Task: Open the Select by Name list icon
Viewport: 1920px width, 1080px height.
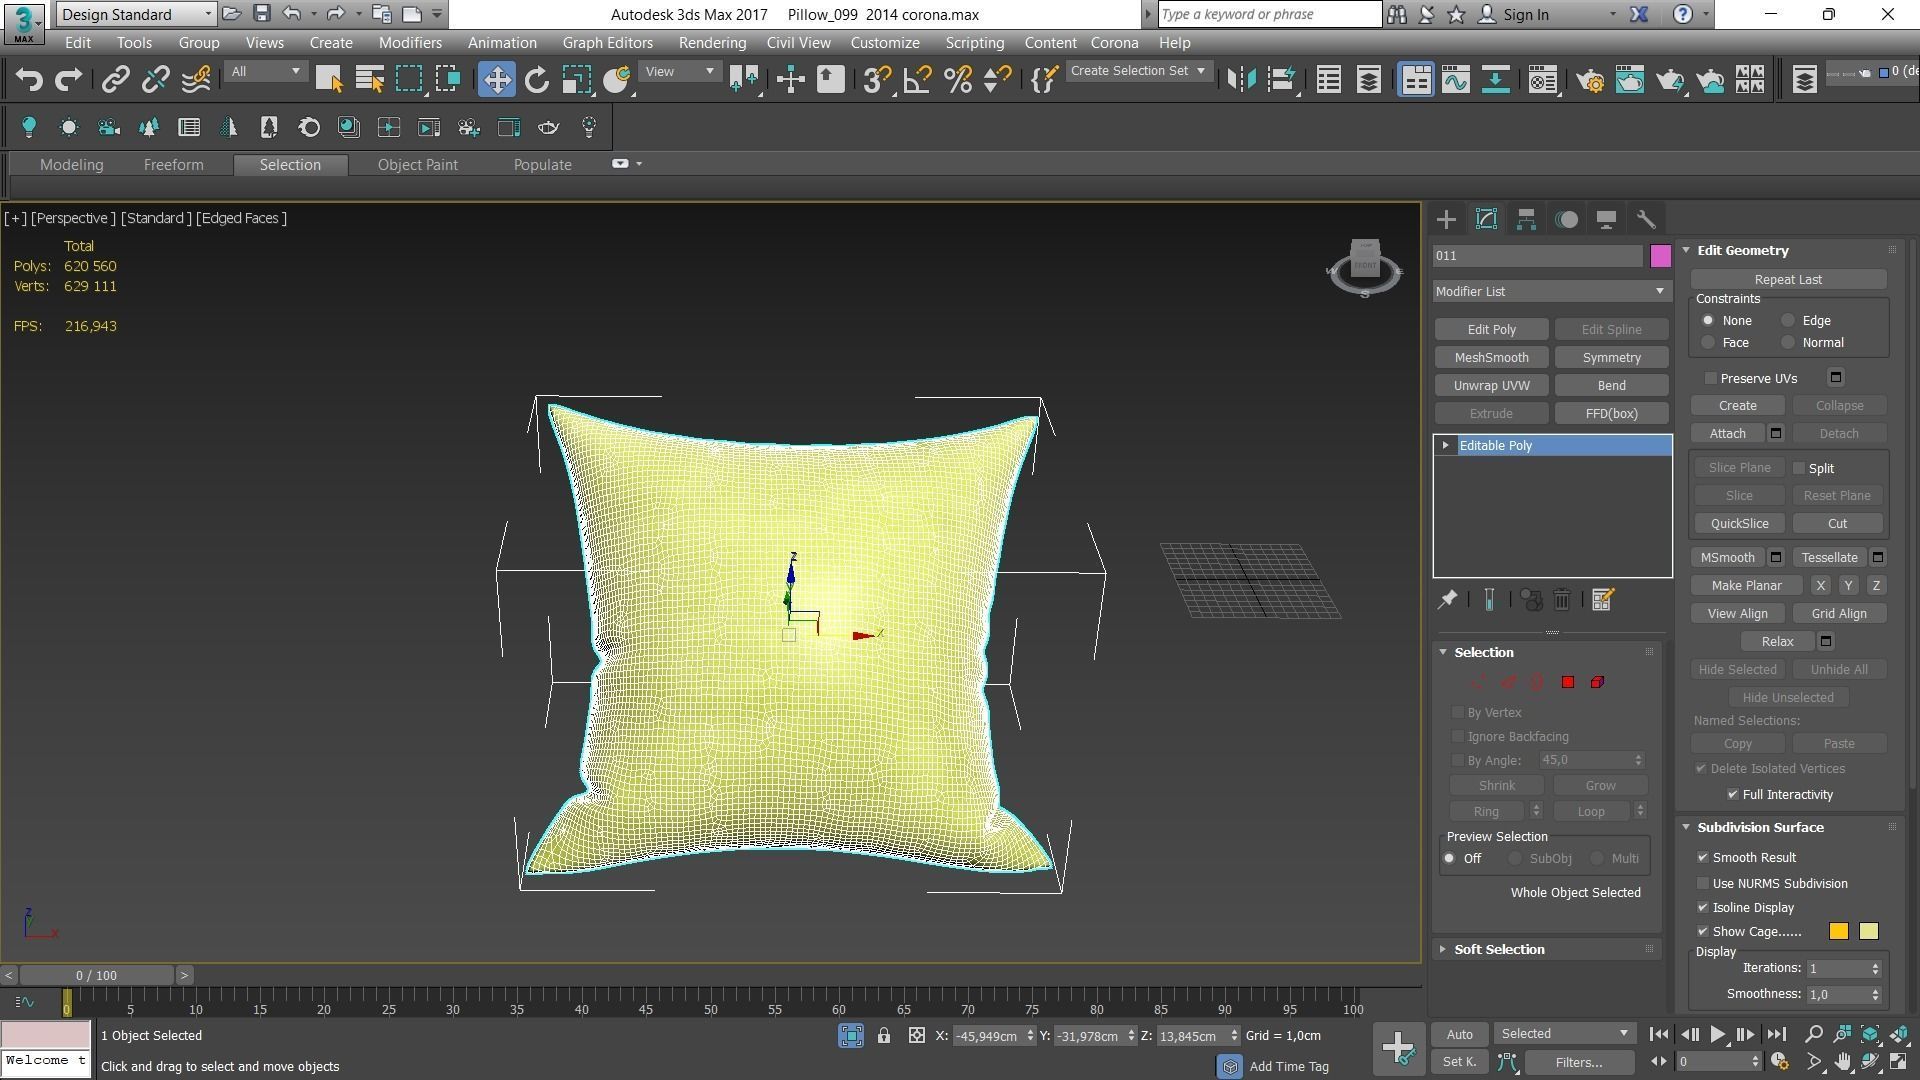Action: pos(370,79)
